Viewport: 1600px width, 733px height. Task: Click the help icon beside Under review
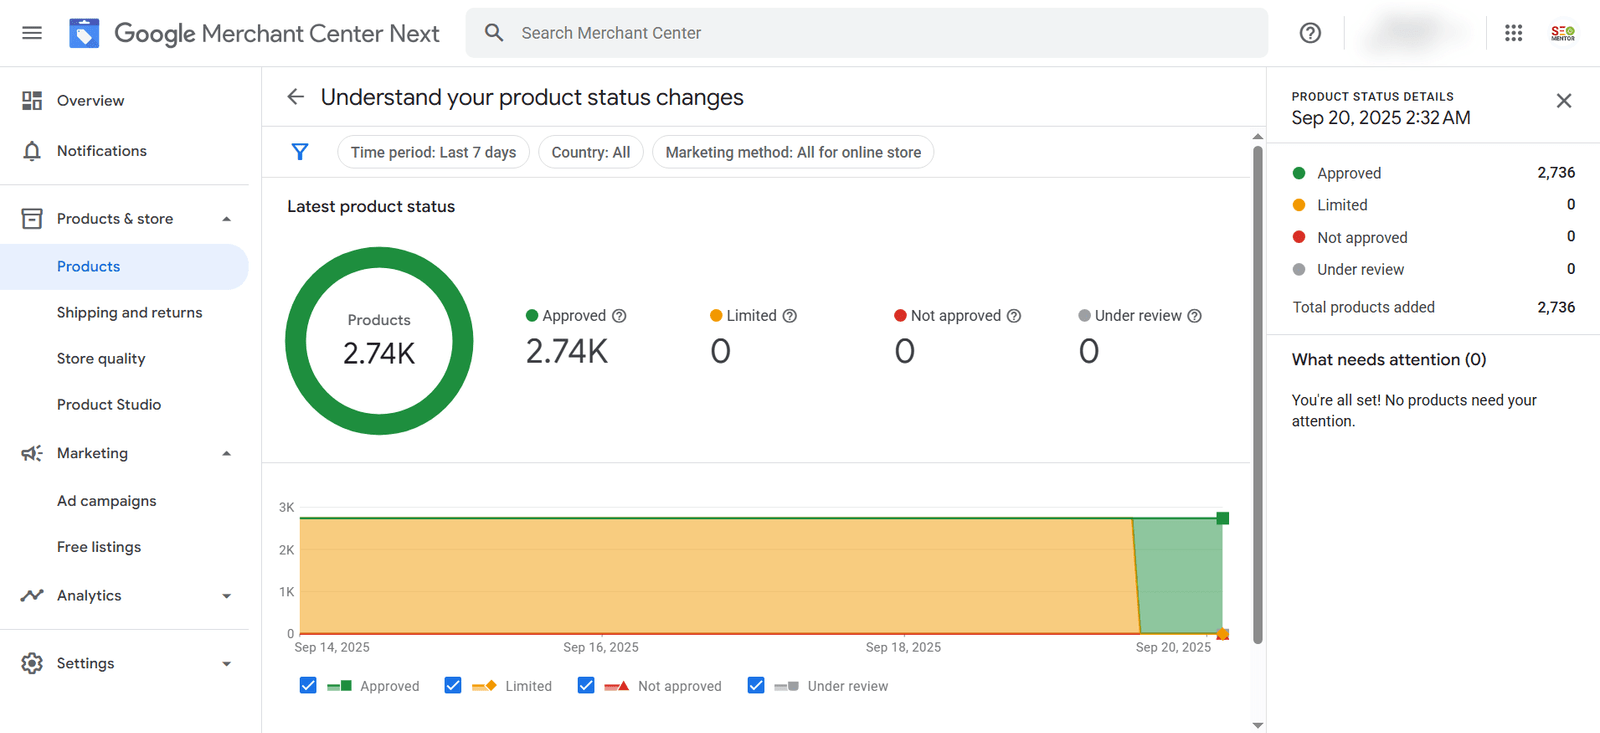pyautogui.click(x=1194, y=316)
